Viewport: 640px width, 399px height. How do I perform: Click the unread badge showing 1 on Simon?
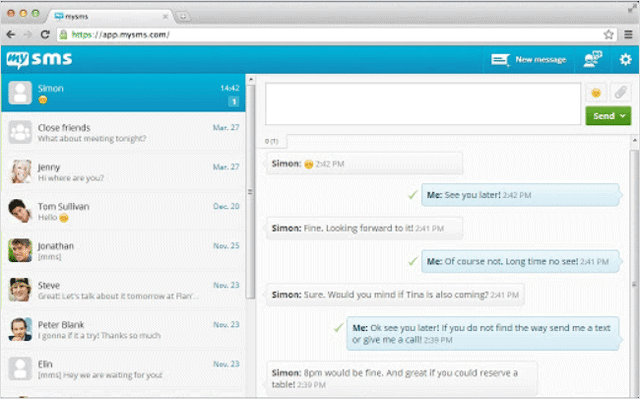(233, 102)
